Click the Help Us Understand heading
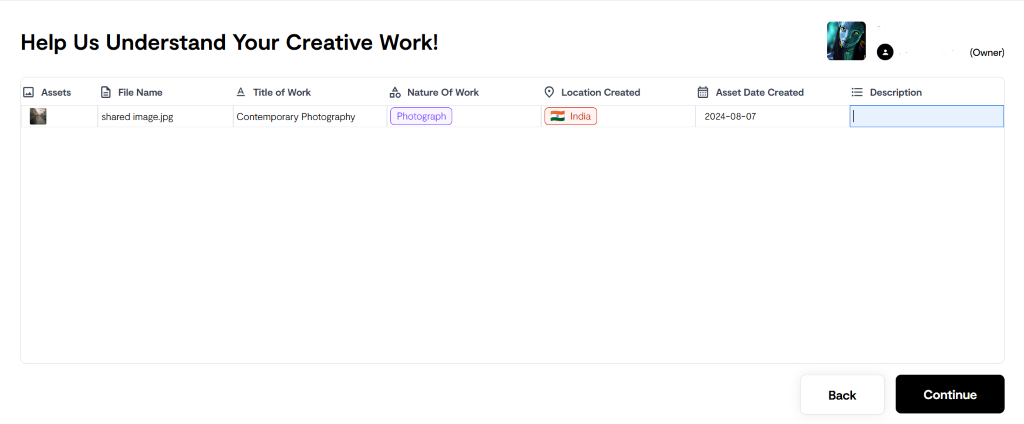The image size is (1024, 424). [x=229, y=42]
